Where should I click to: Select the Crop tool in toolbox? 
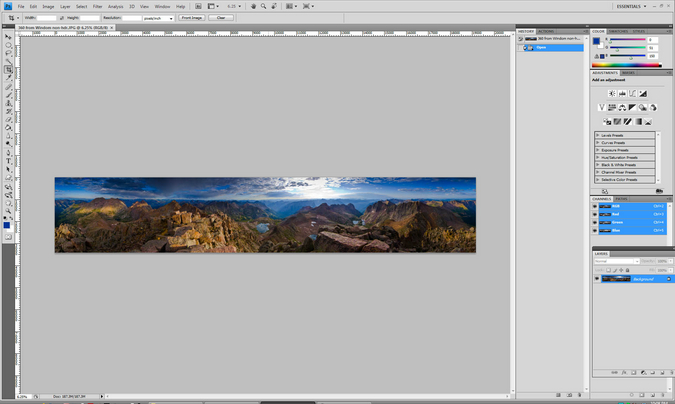8,69
